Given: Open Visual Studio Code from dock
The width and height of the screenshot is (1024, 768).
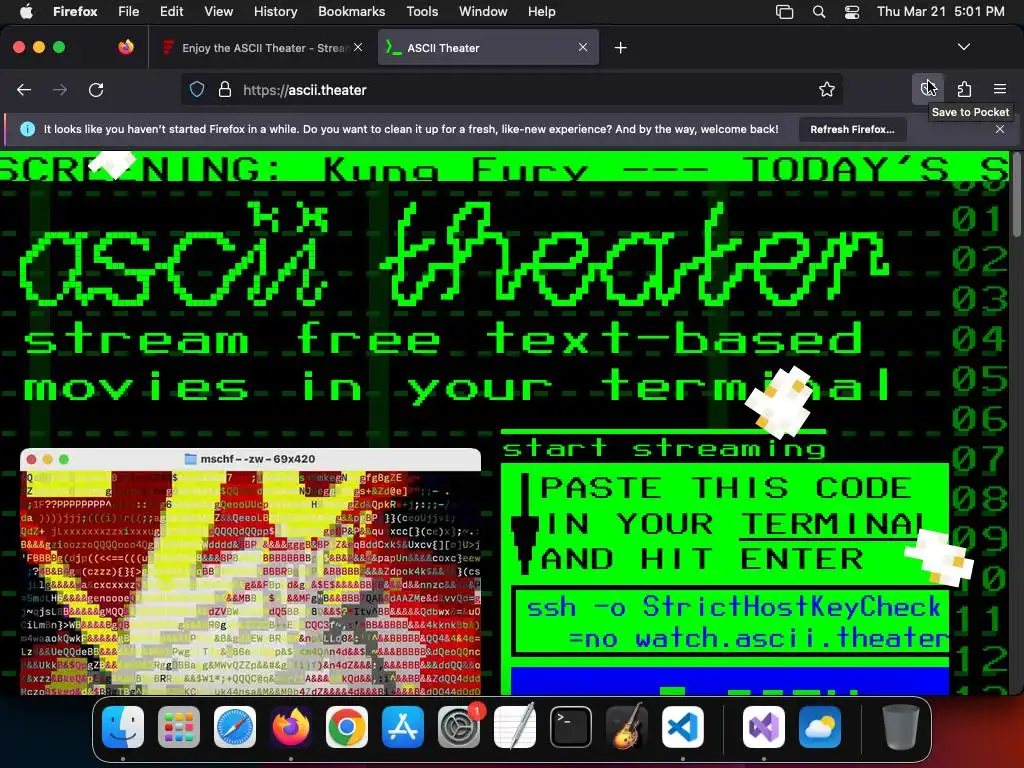Looking at the screenshot, I should (683, 727).
